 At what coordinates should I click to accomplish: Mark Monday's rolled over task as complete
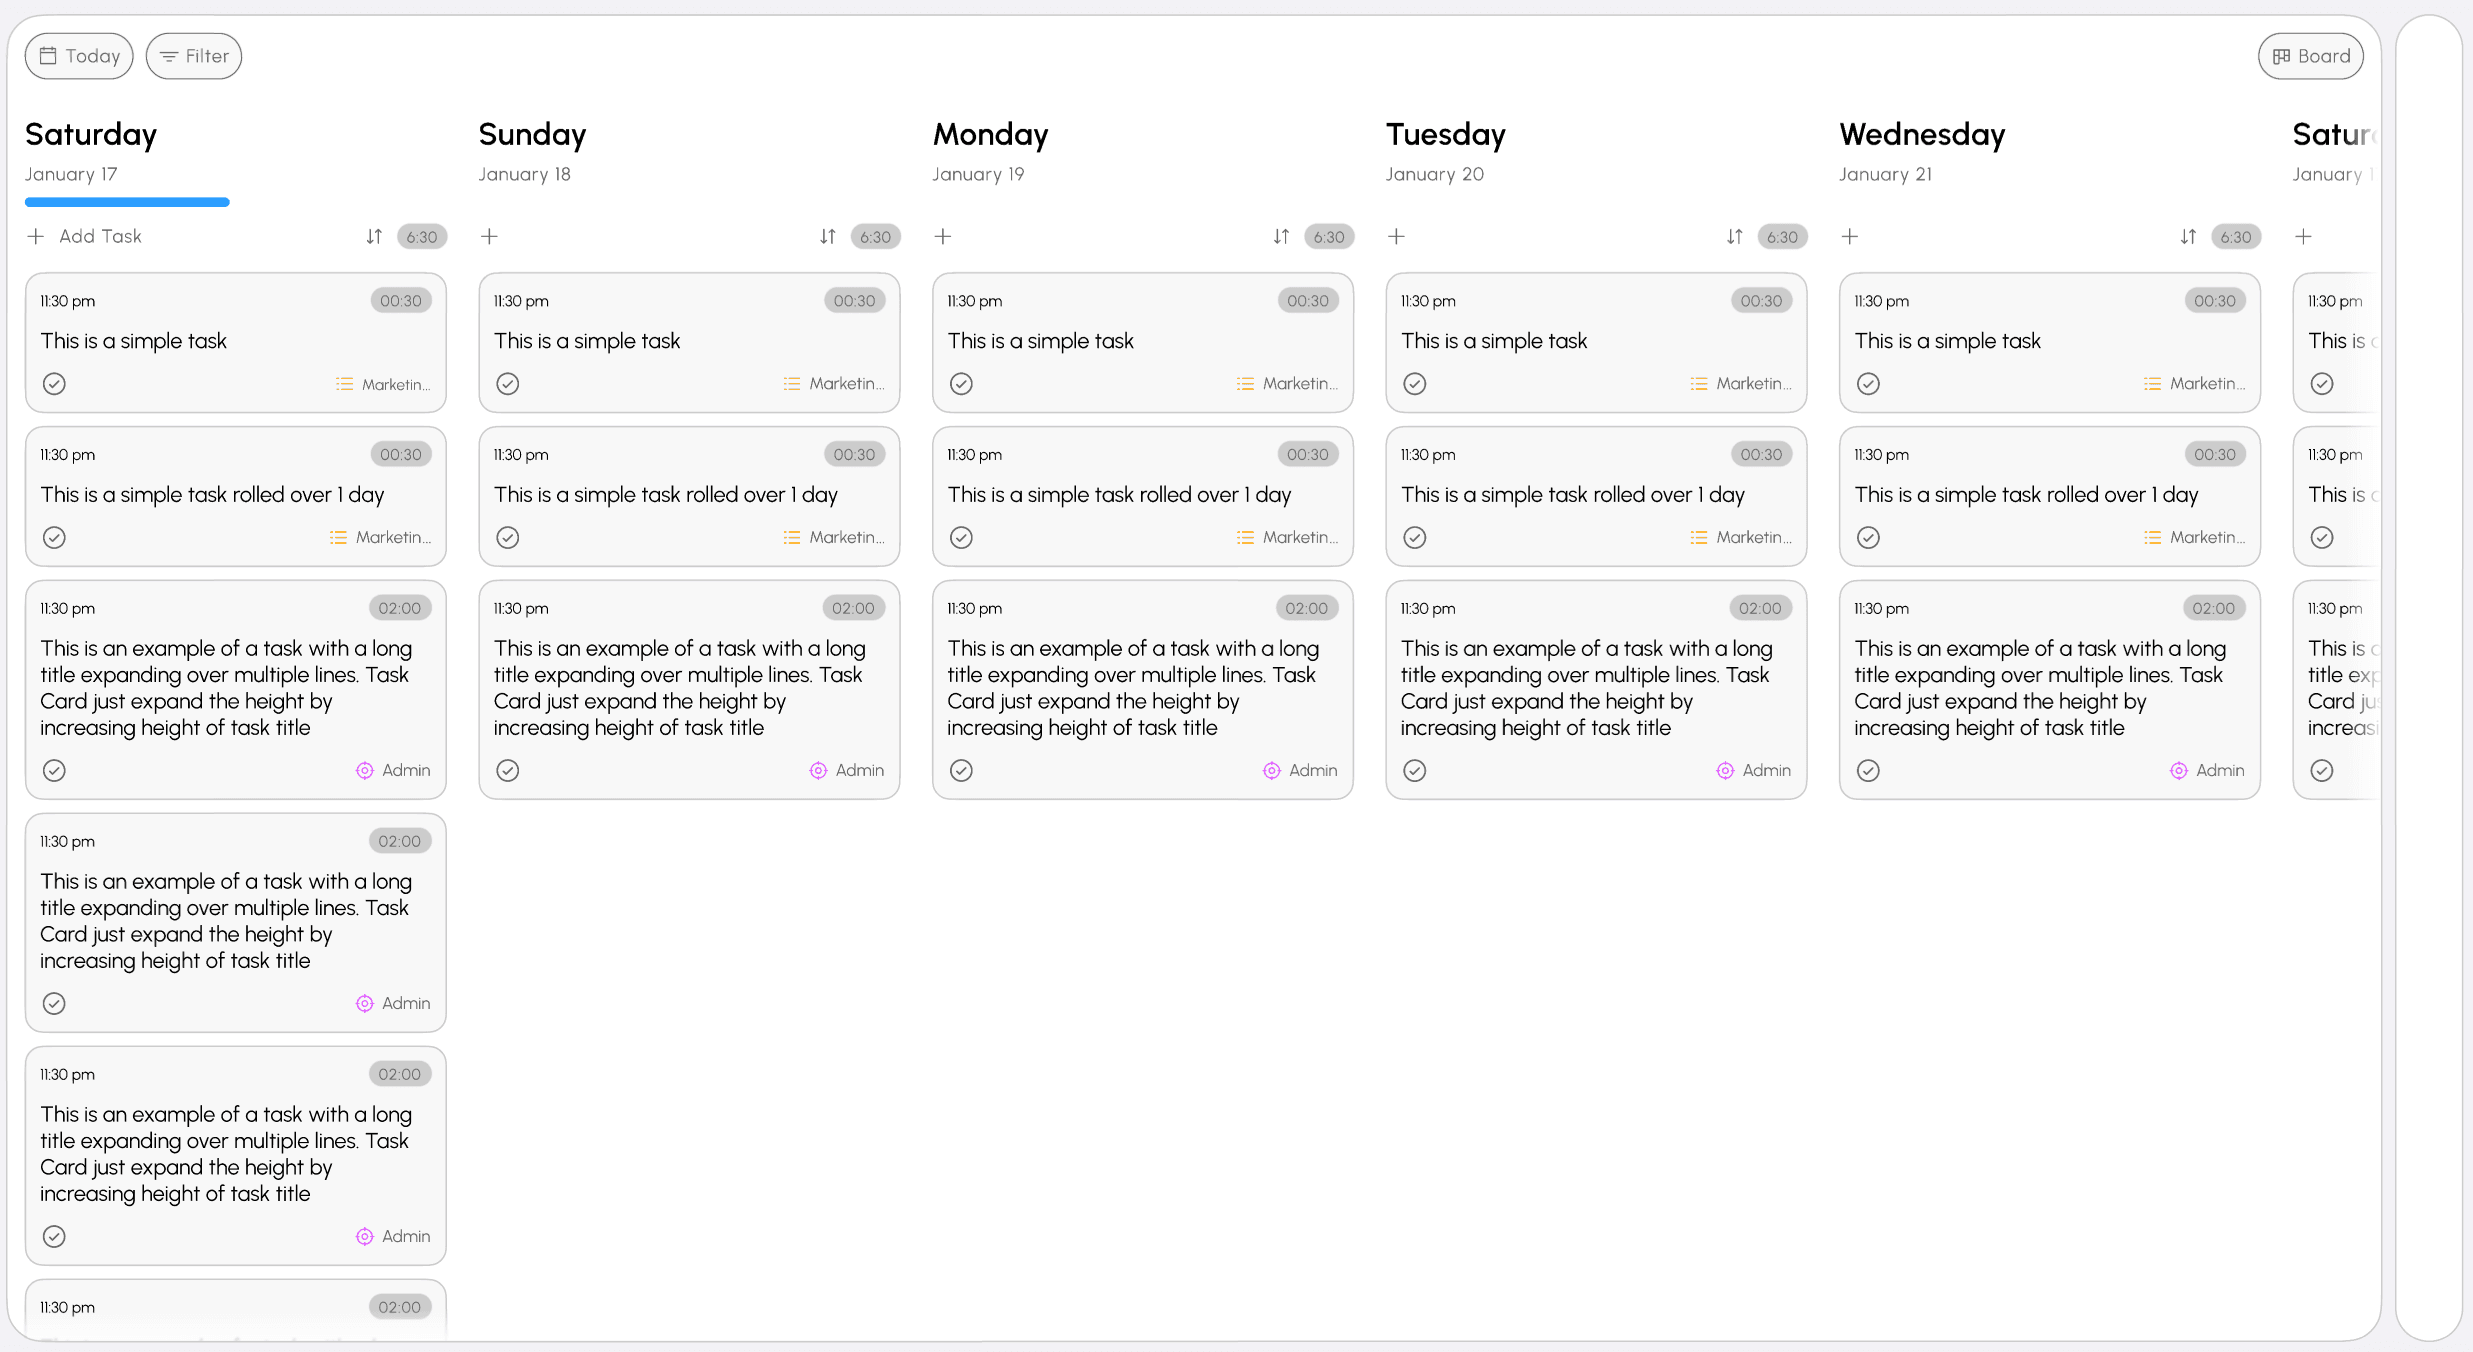[960, 537]
